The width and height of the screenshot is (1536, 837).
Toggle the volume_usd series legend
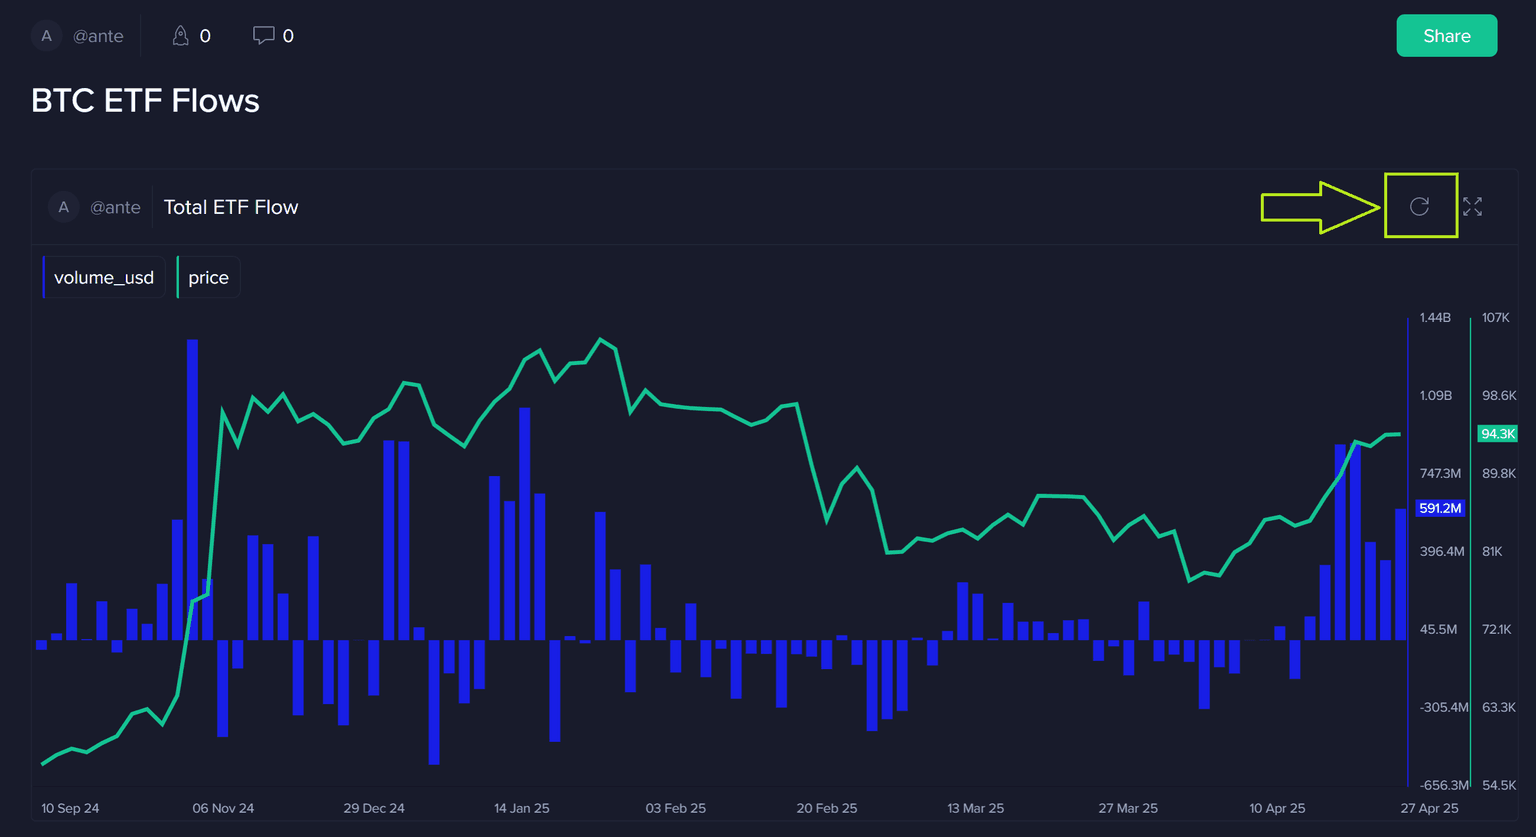(104, 278)
